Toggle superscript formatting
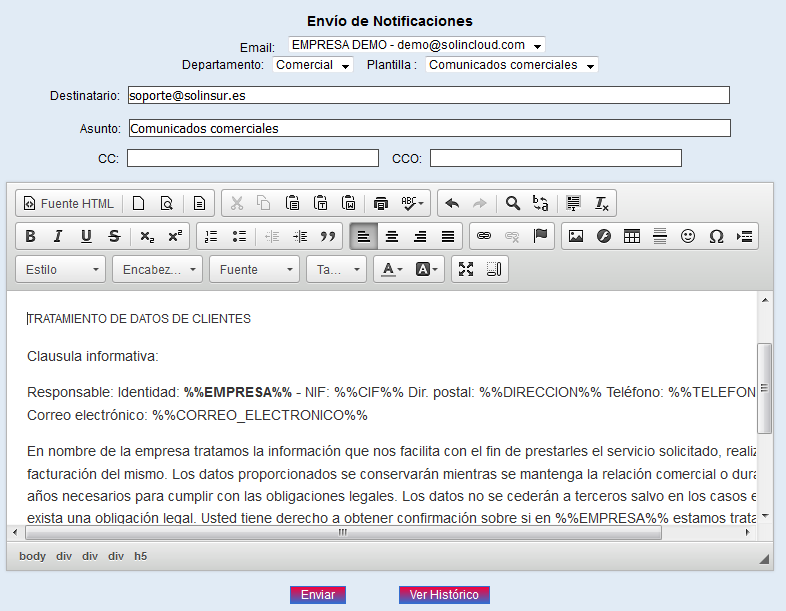Viewport: 786px width, 611px height. pos(175,236)
